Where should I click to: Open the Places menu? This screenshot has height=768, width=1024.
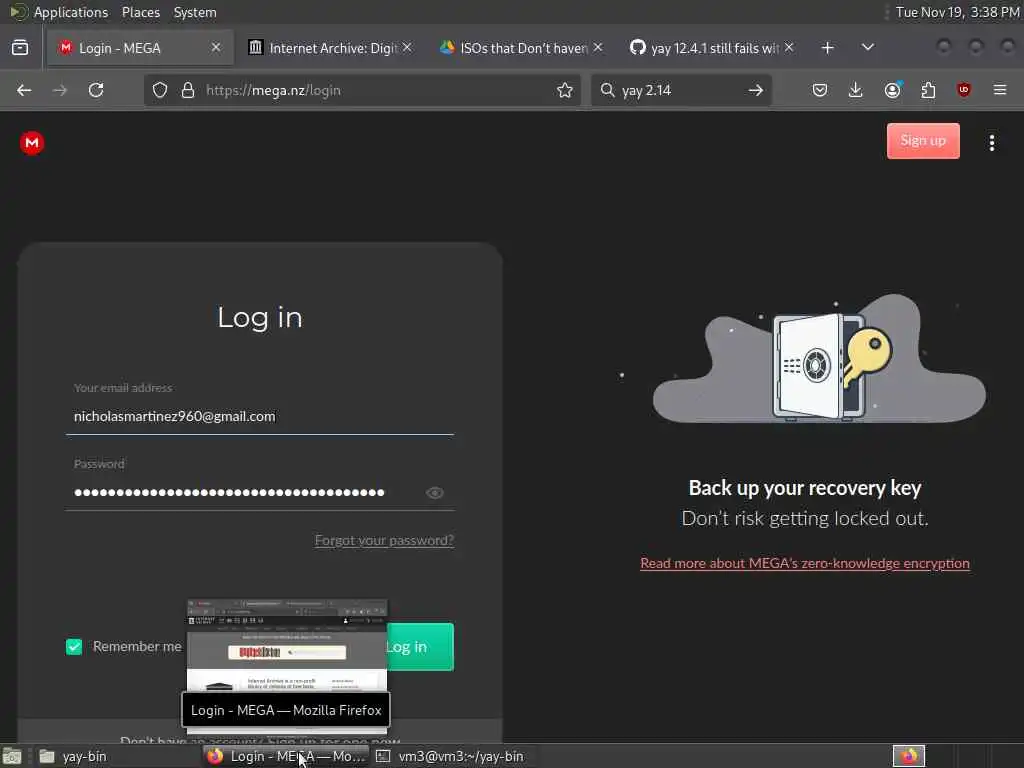[x=140, y=12]
